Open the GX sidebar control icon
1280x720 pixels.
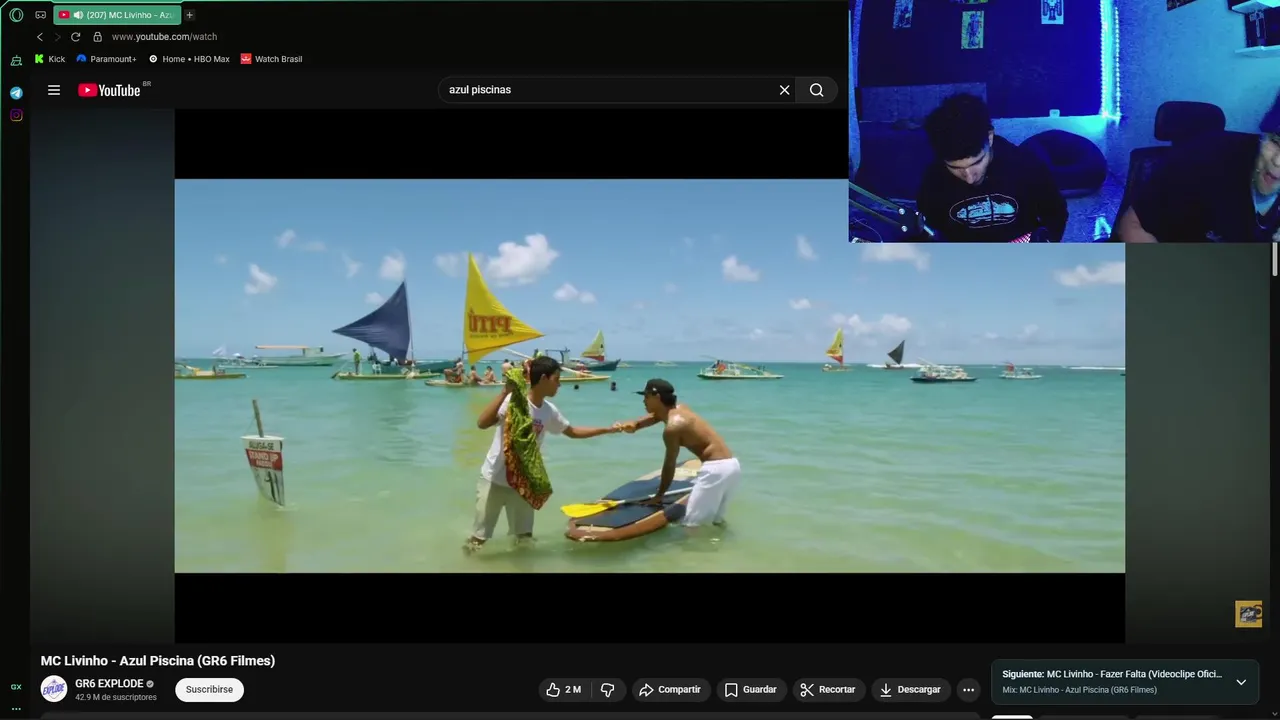point(16,687)
